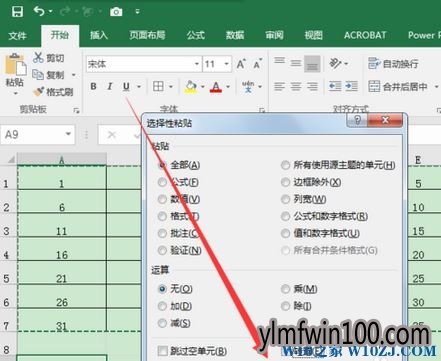Switch to the 审阅 tab
441x361 pixels.
(274, 35)
